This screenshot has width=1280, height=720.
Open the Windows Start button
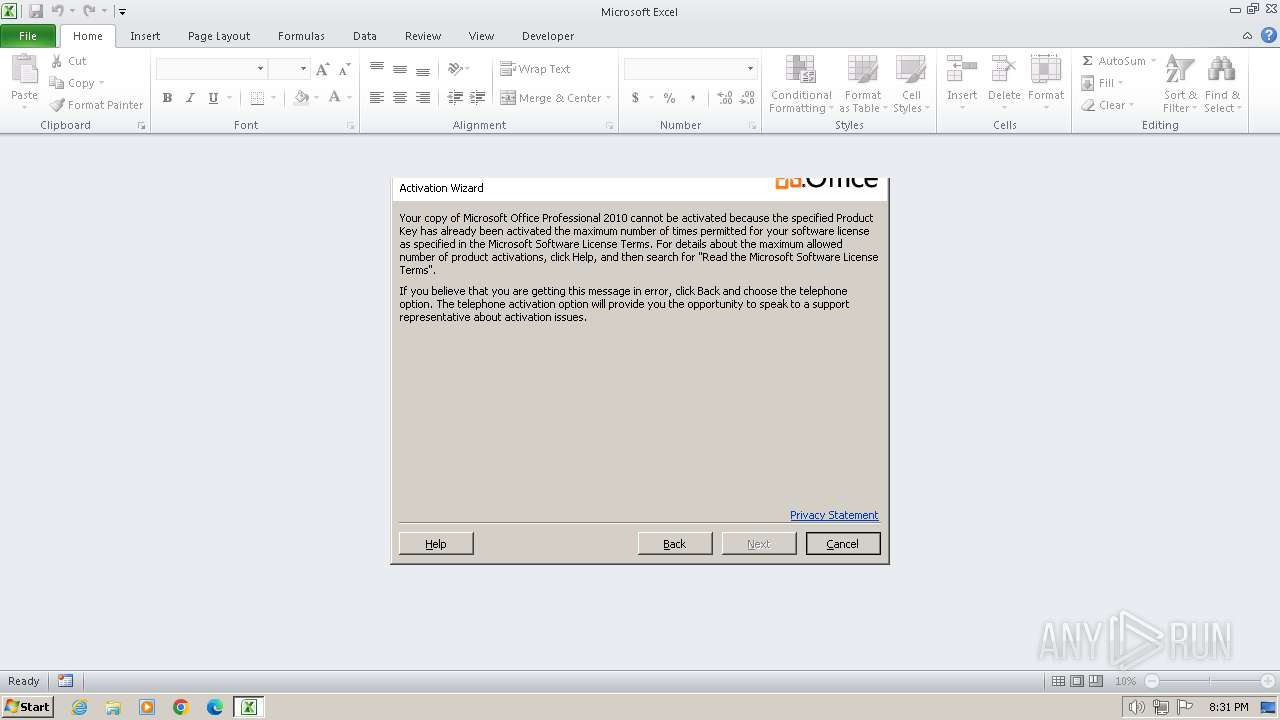(x=27, y=707)
